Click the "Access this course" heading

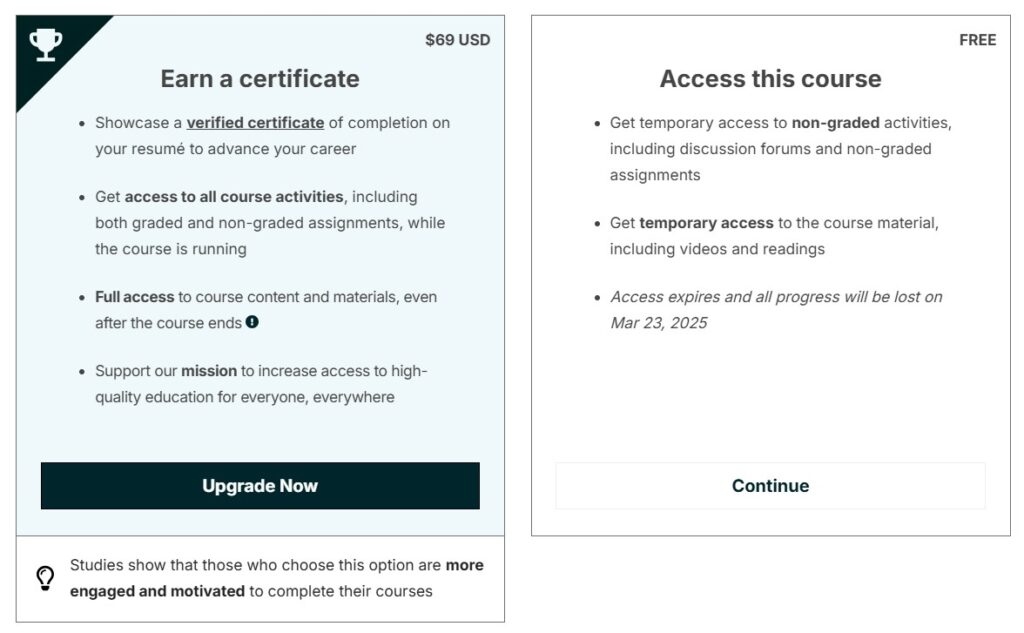[x=771, y=79]
